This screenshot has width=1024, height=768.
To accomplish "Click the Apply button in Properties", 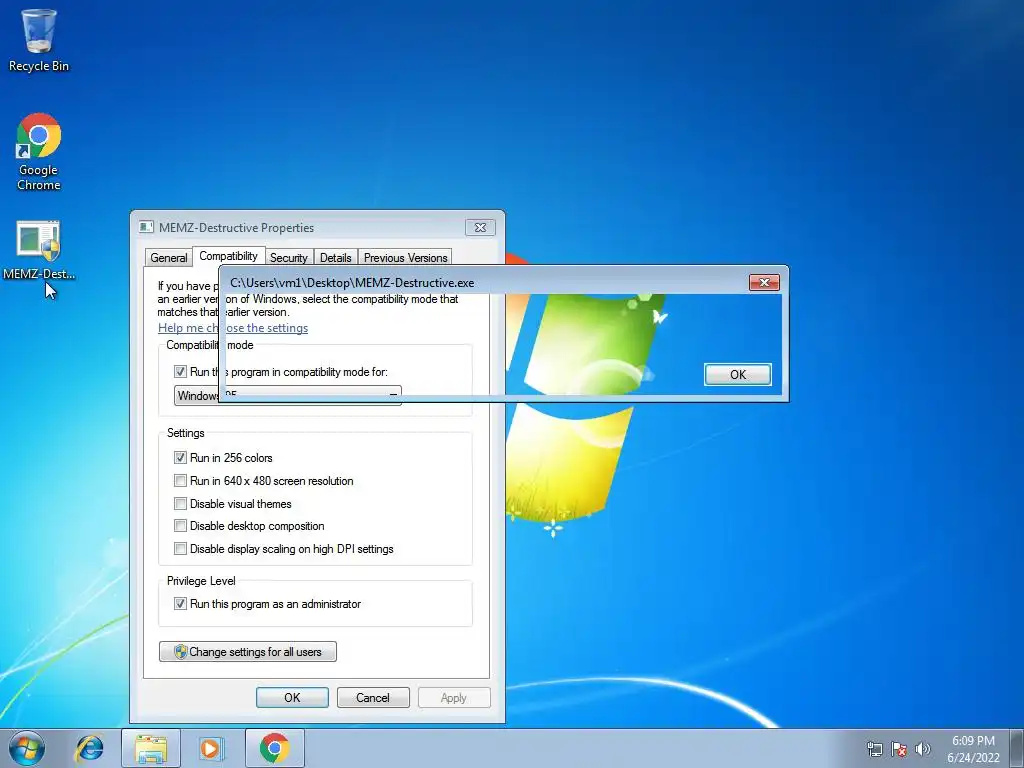I will coord(454,697).
